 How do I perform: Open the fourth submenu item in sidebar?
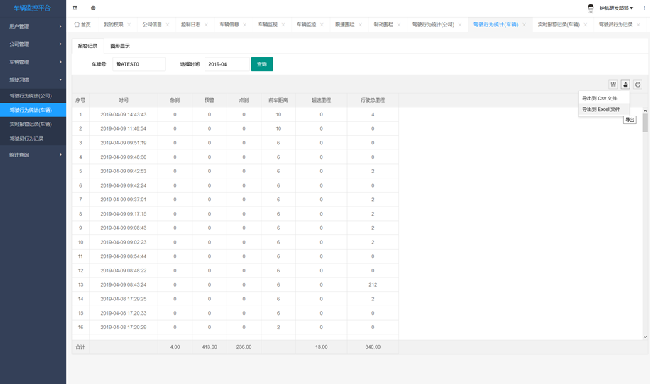click(33, 138)
